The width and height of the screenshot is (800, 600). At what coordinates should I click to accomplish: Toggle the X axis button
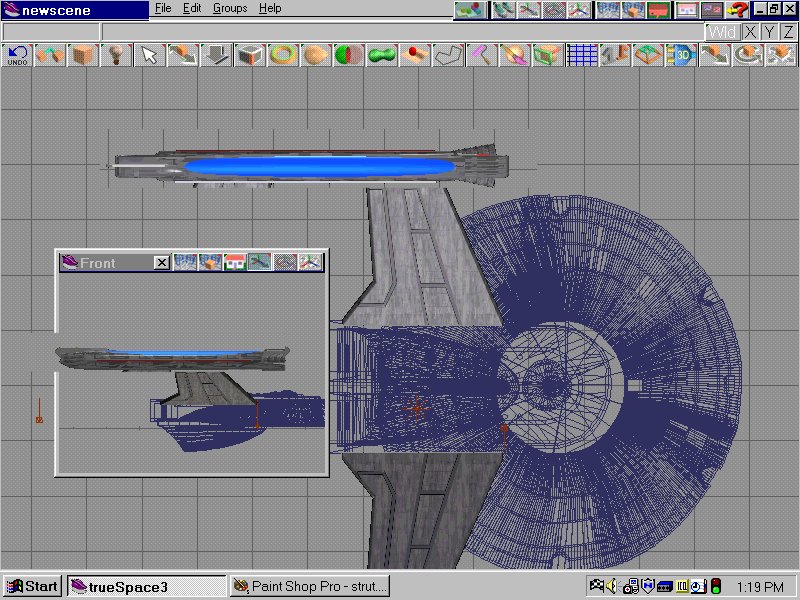[750, 32]
